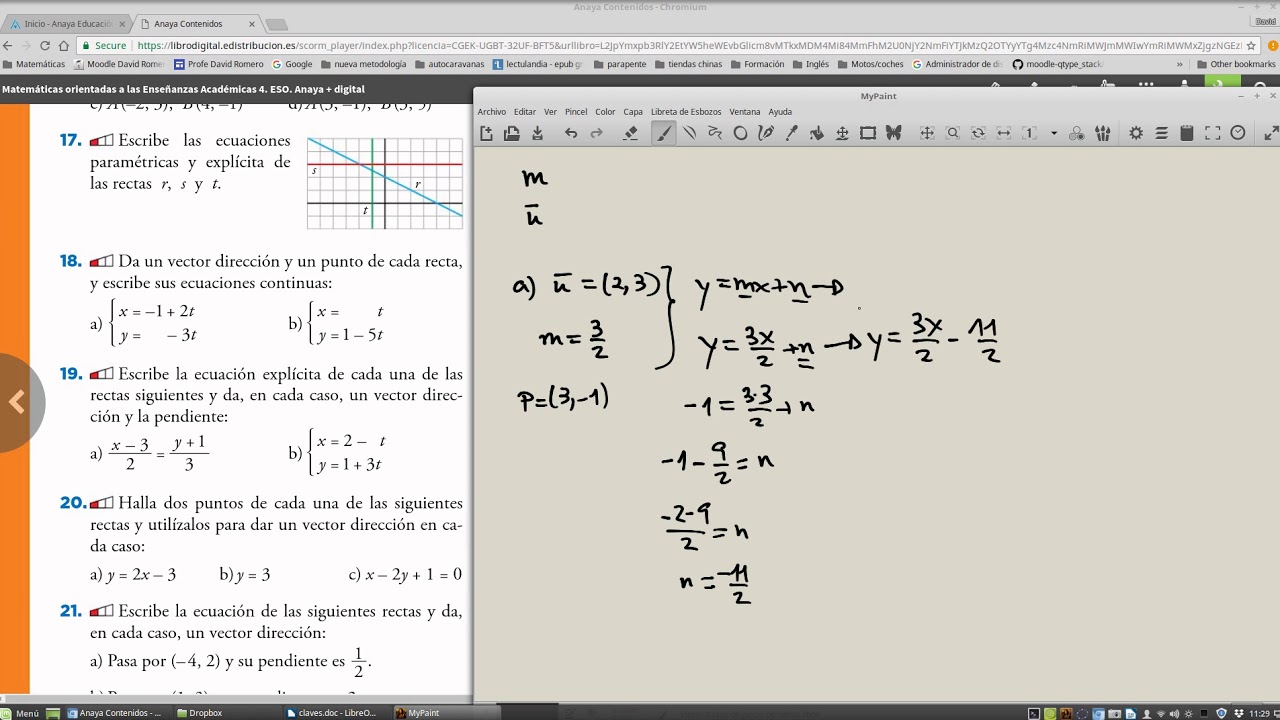
Task: Open the scratchpad notepad icon
Action: 1187,133
